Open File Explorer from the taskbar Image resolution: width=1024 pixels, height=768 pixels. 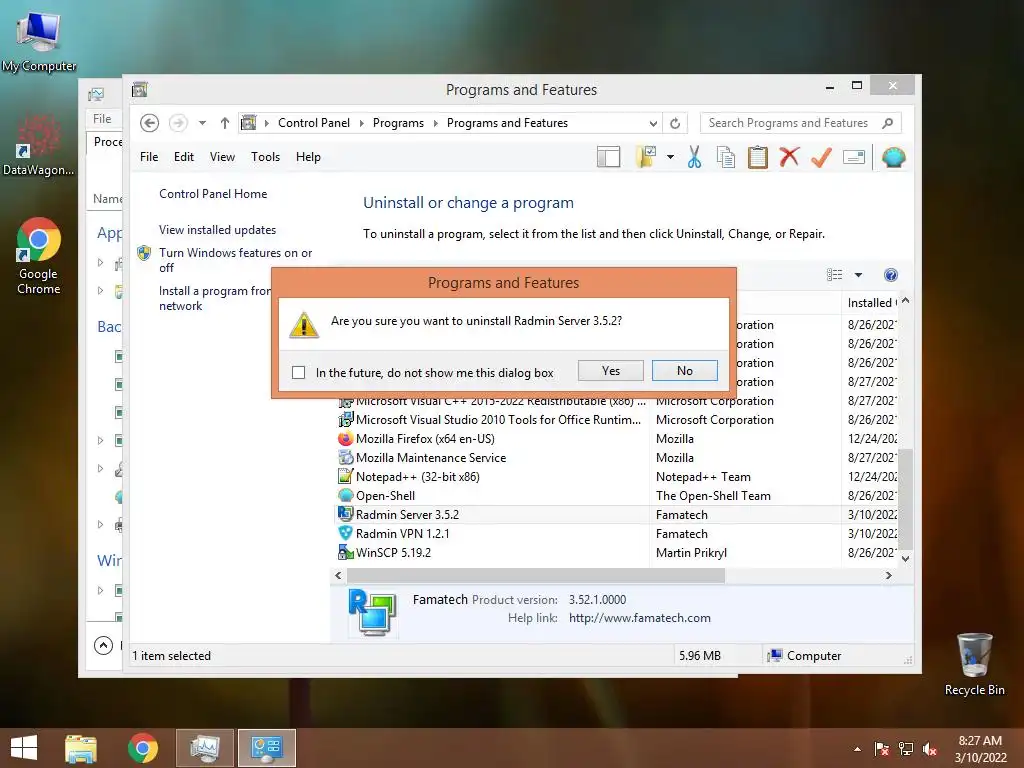(81, 748)
